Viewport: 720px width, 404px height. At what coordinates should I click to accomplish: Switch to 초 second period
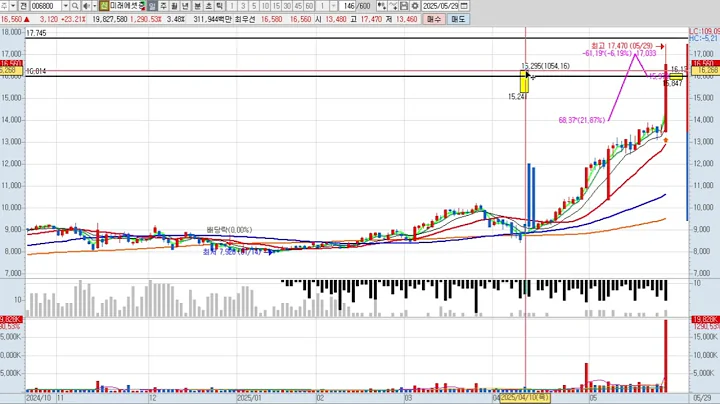point(208,6)
